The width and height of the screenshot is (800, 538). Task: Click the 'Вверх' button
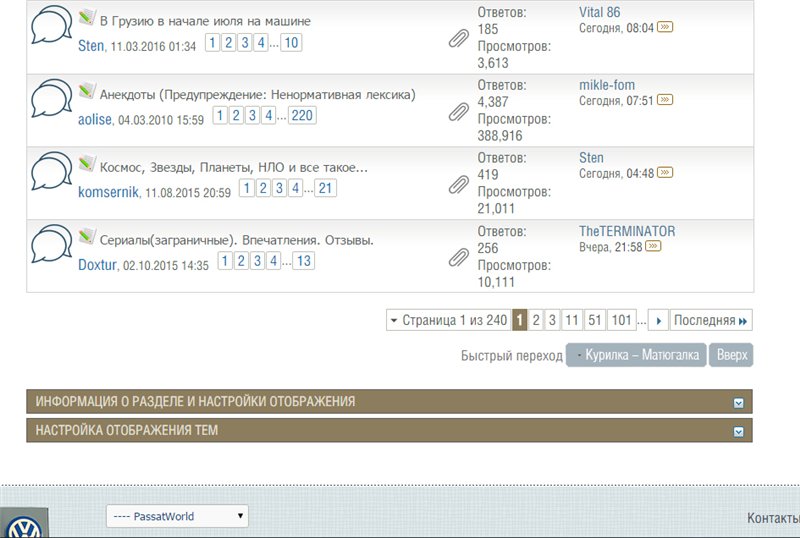pyautogui.click(x=731, y=355)
